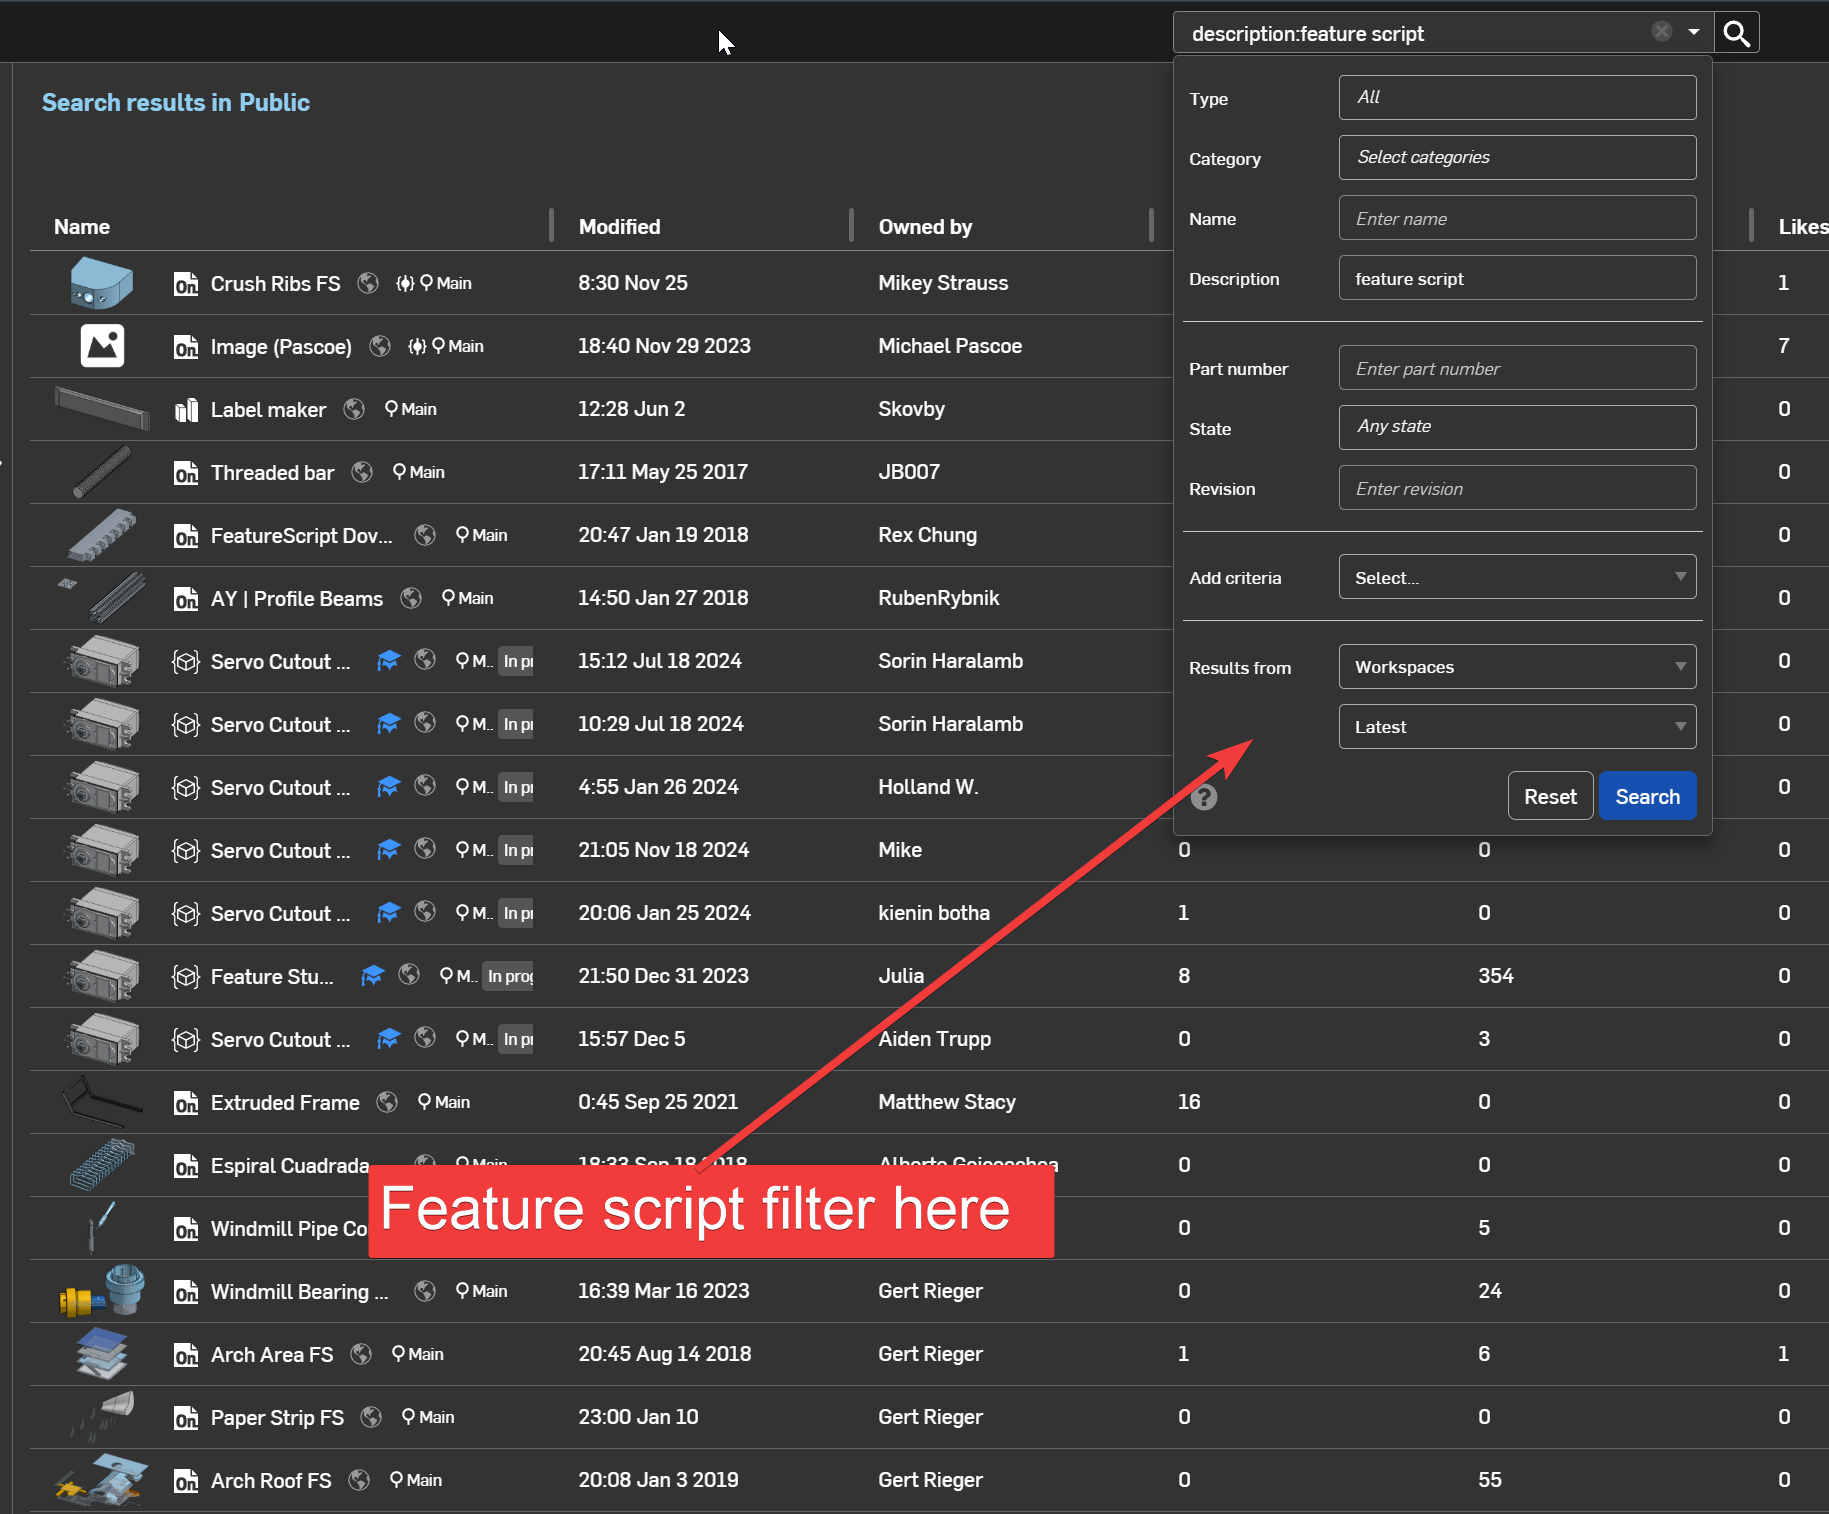This screenshot has height=1514, width=1829.
Task: Click the Onshape document icon for Threaded bar
Action: pyautogui.click(x=186, y=473)
